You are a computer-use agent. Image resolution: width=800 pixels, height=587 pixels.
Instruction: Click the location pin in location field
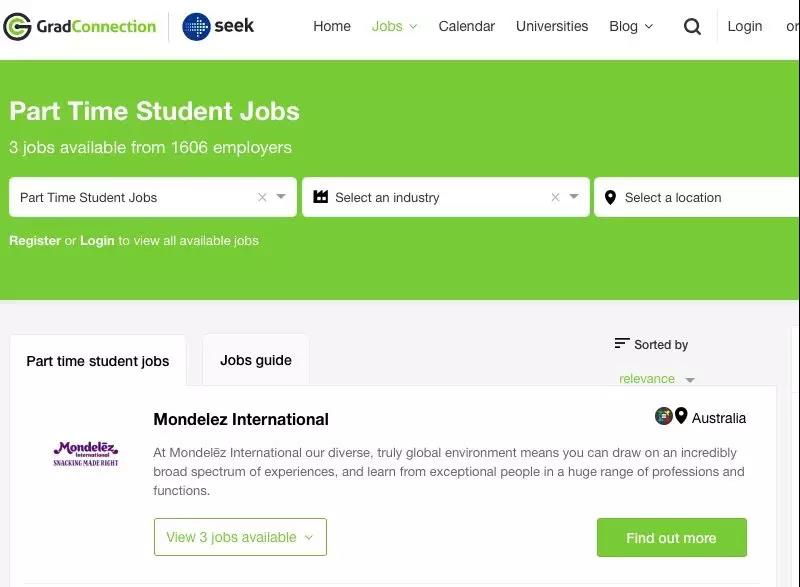click(x=610, y=197)
